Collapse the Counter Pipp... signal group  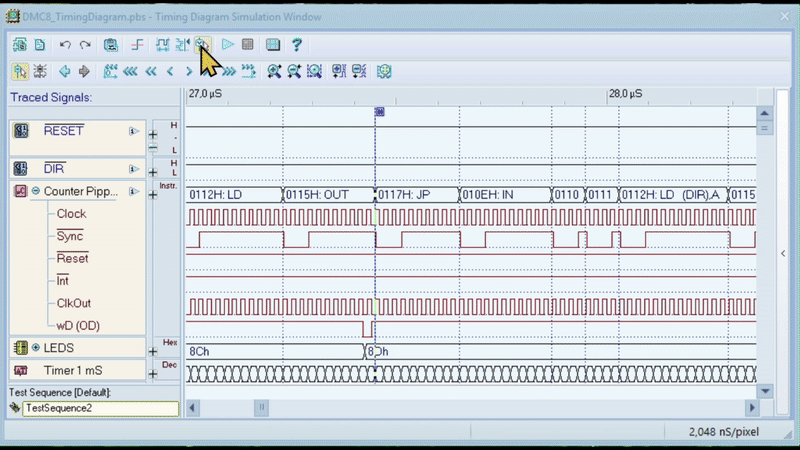(x=36, y=191)
